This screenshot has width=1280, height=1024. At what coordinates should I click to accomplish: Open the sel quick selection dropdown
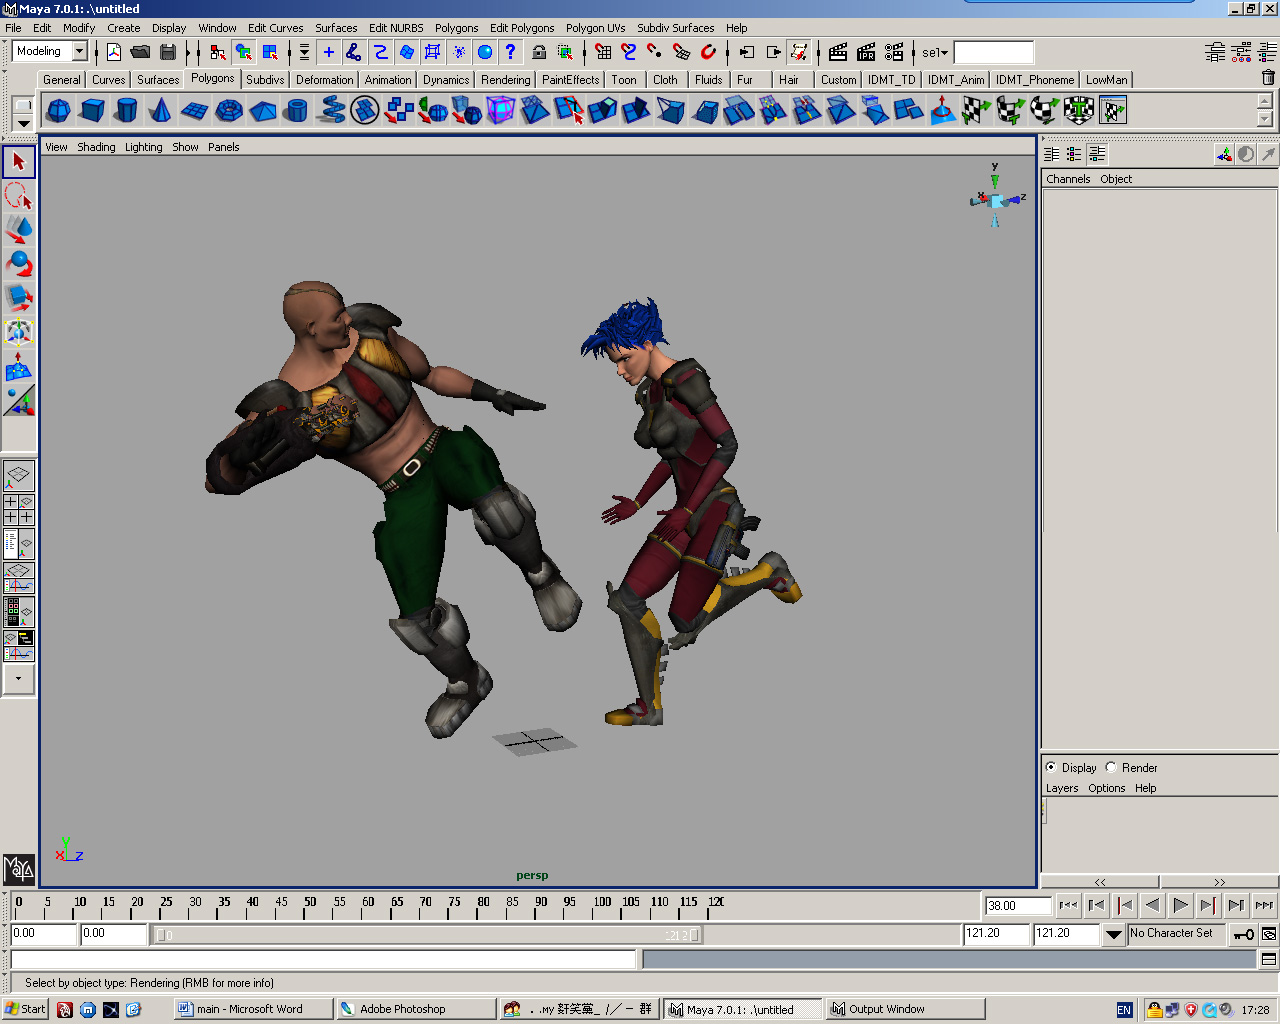(935, 52)
